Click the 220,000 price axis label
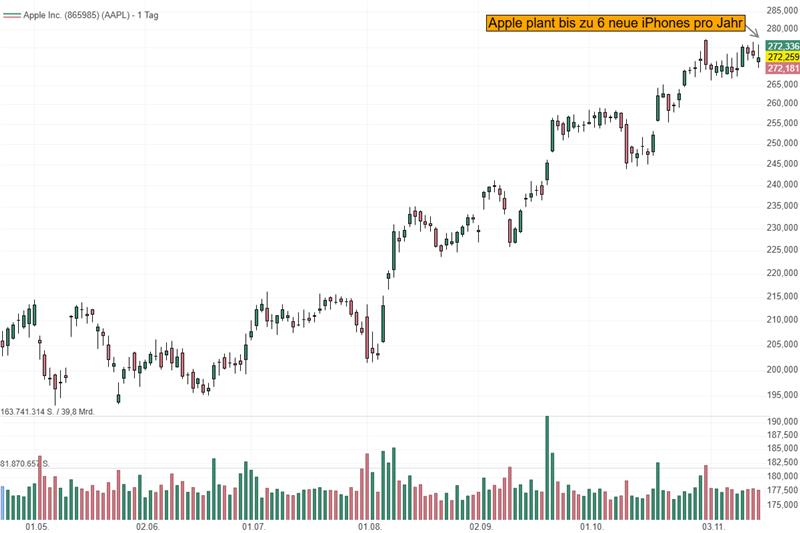The width and height of the screenshot is (800, 533). pyautogui.click(x=782, y=273)
